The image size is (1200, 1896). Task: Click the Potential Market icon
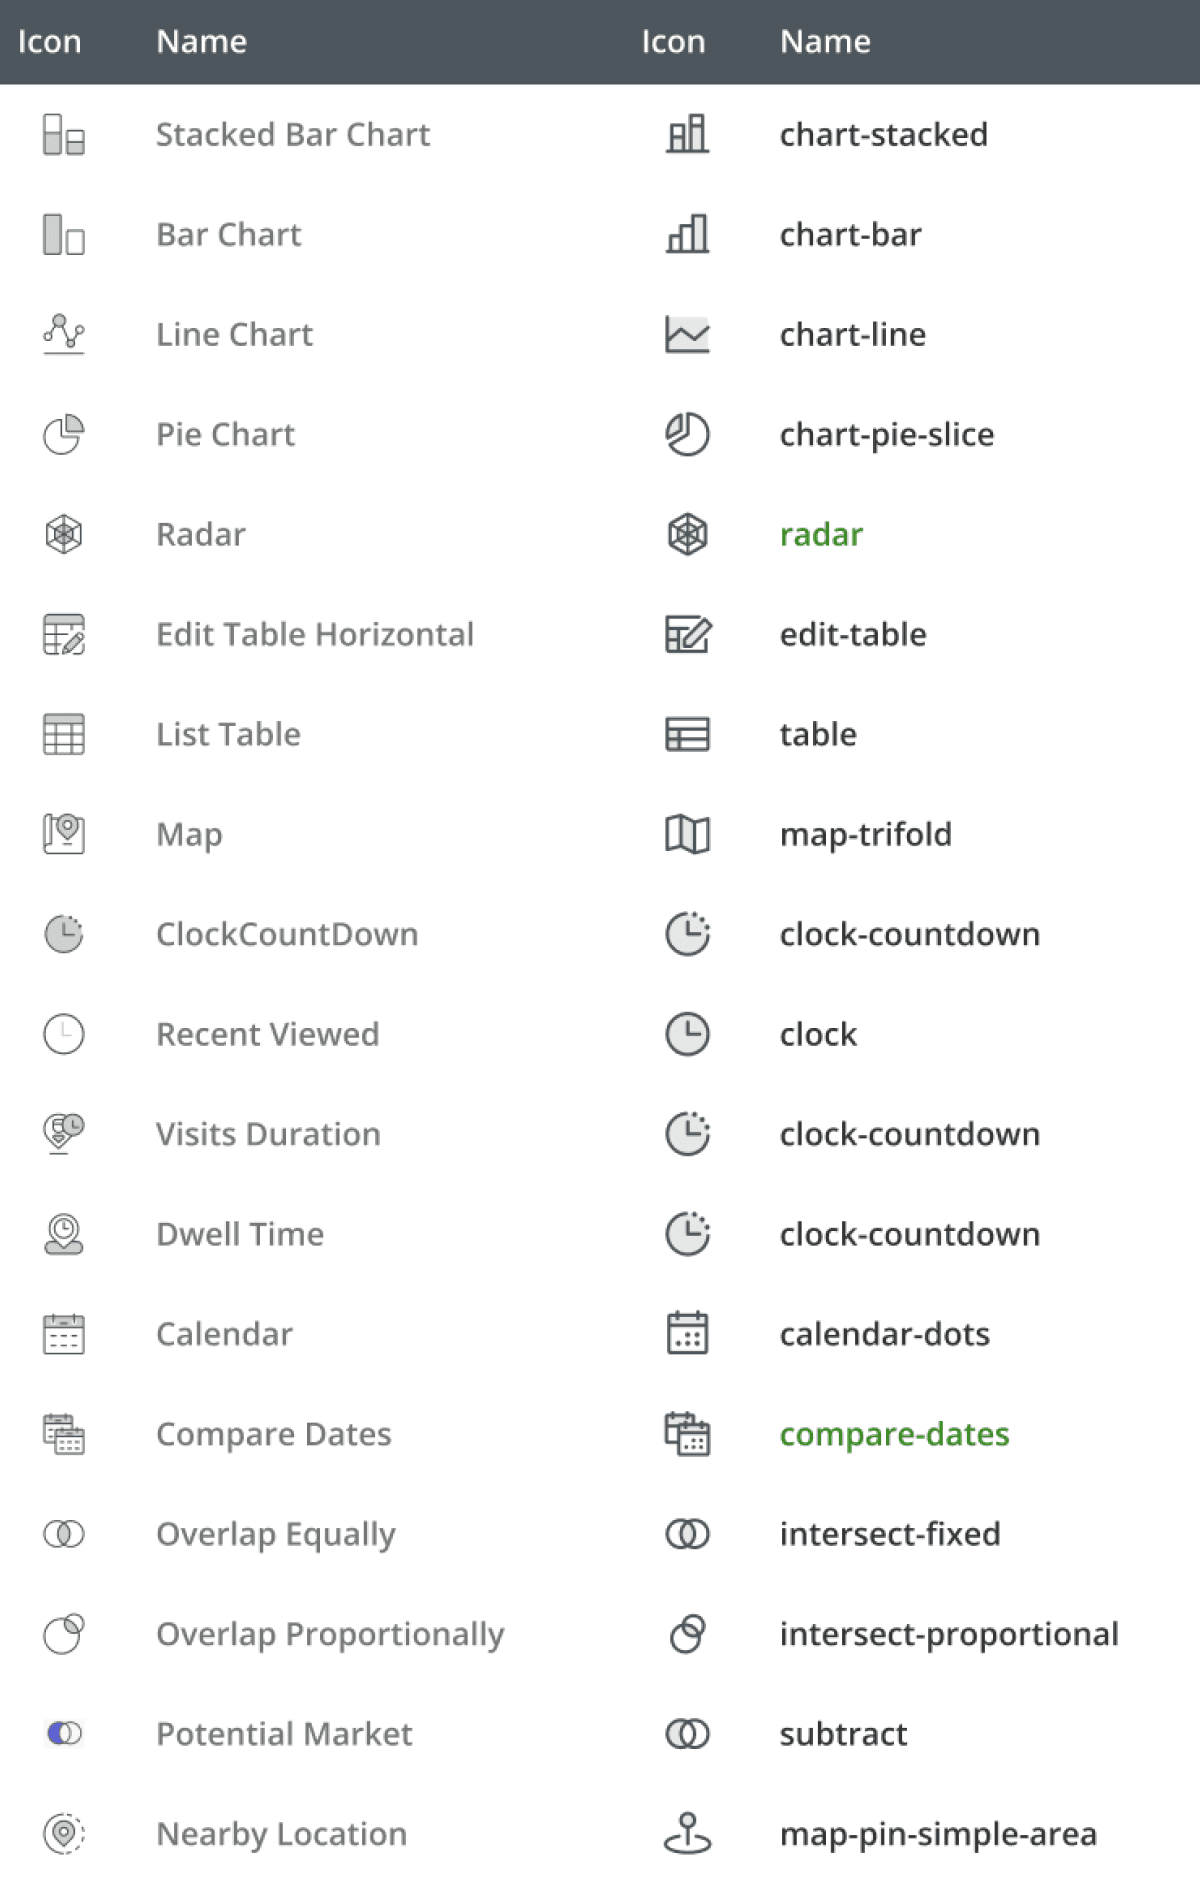coord(63,1733)
